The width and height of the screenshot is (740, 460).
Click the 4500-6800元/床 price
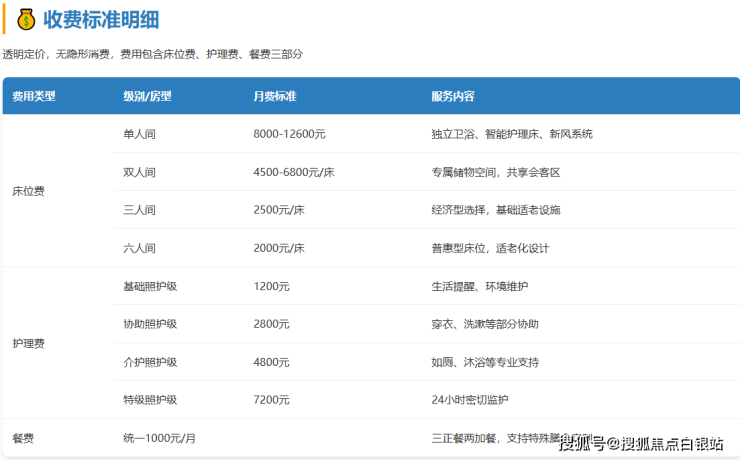click(x=293, y=172)
